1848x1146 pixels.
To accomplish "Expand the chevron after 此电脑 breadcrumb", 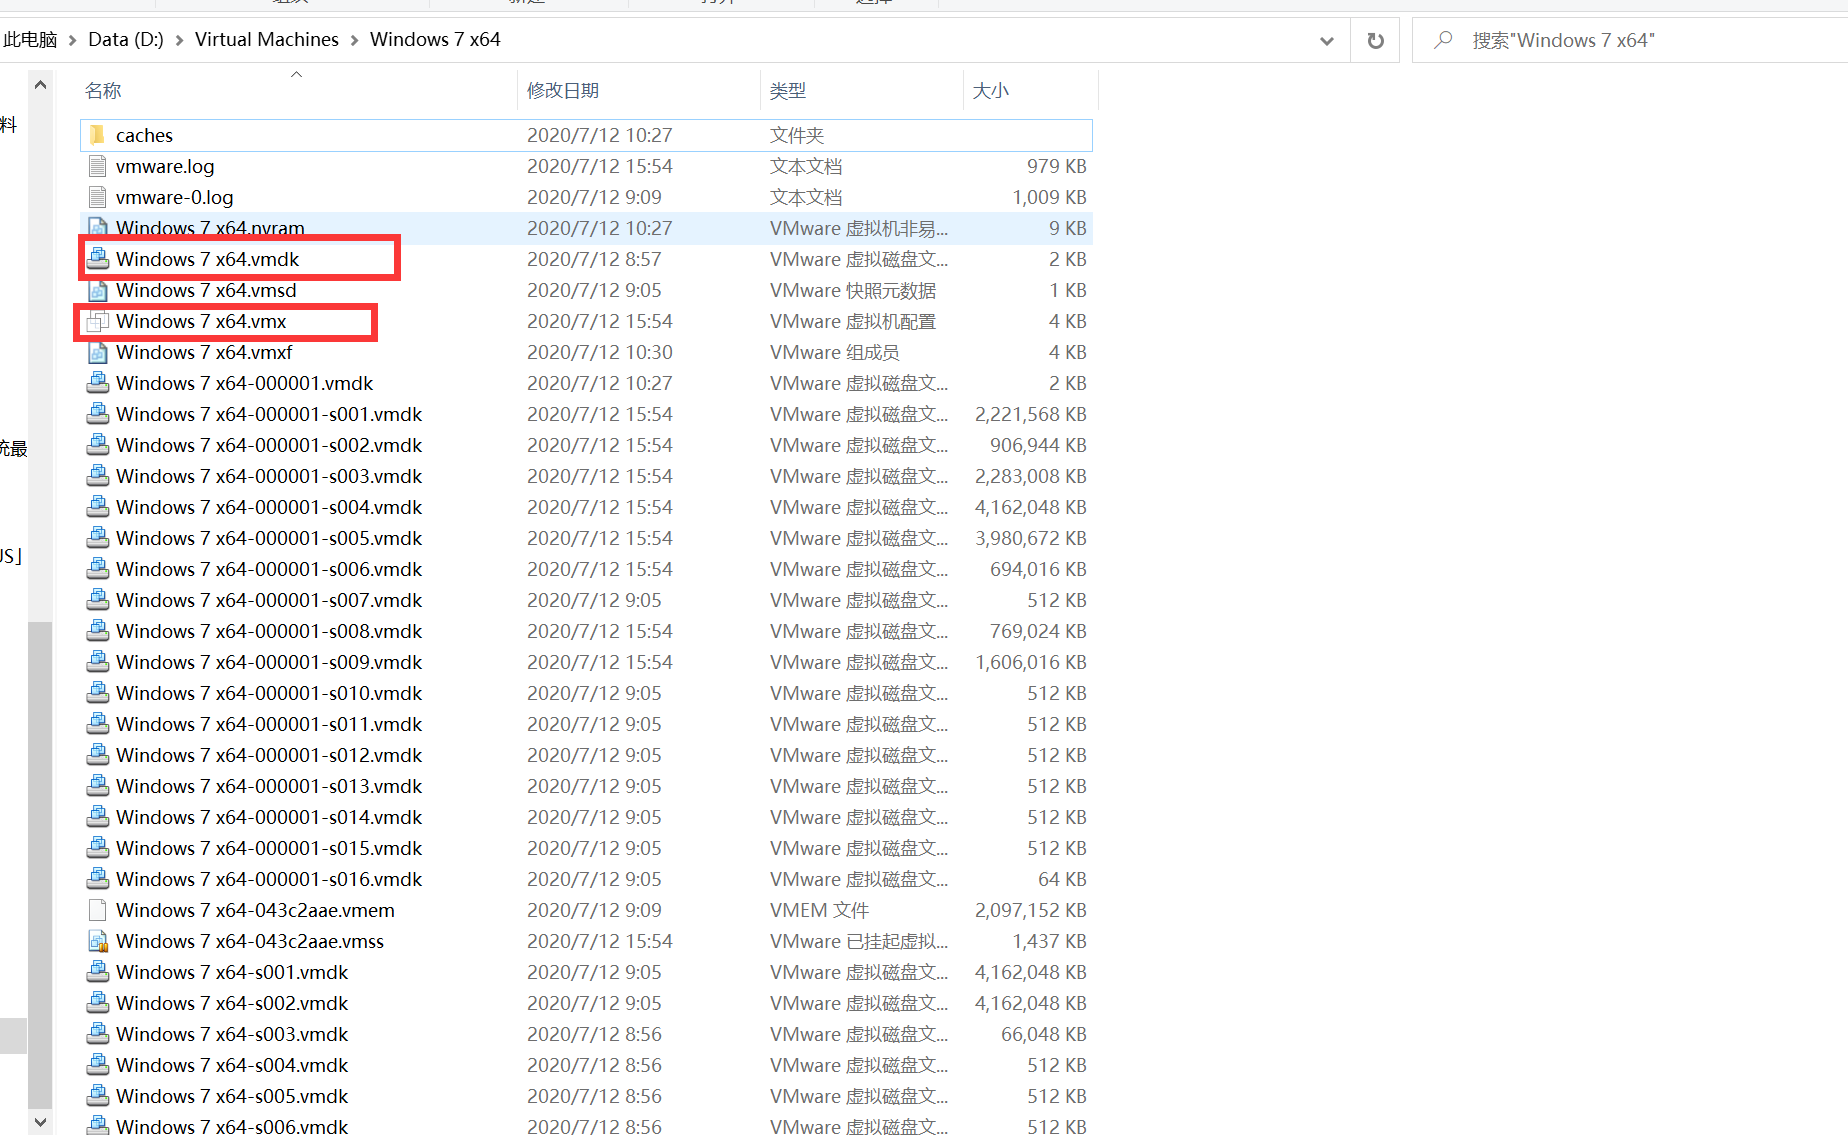I will (x=72, y=40).
